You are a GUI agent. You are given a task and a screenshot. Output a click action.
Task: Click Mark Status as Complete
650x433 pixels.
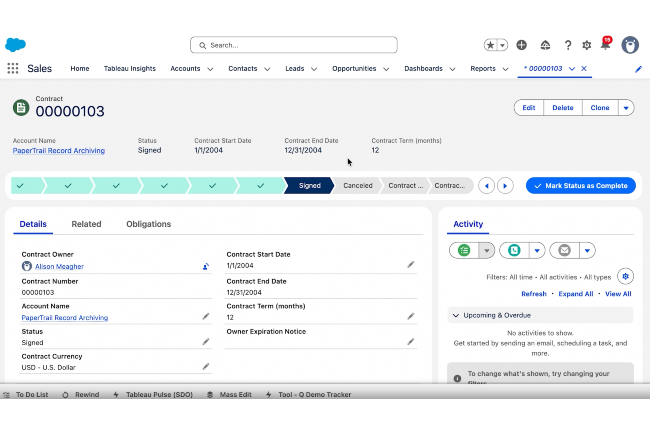(580, 186)
